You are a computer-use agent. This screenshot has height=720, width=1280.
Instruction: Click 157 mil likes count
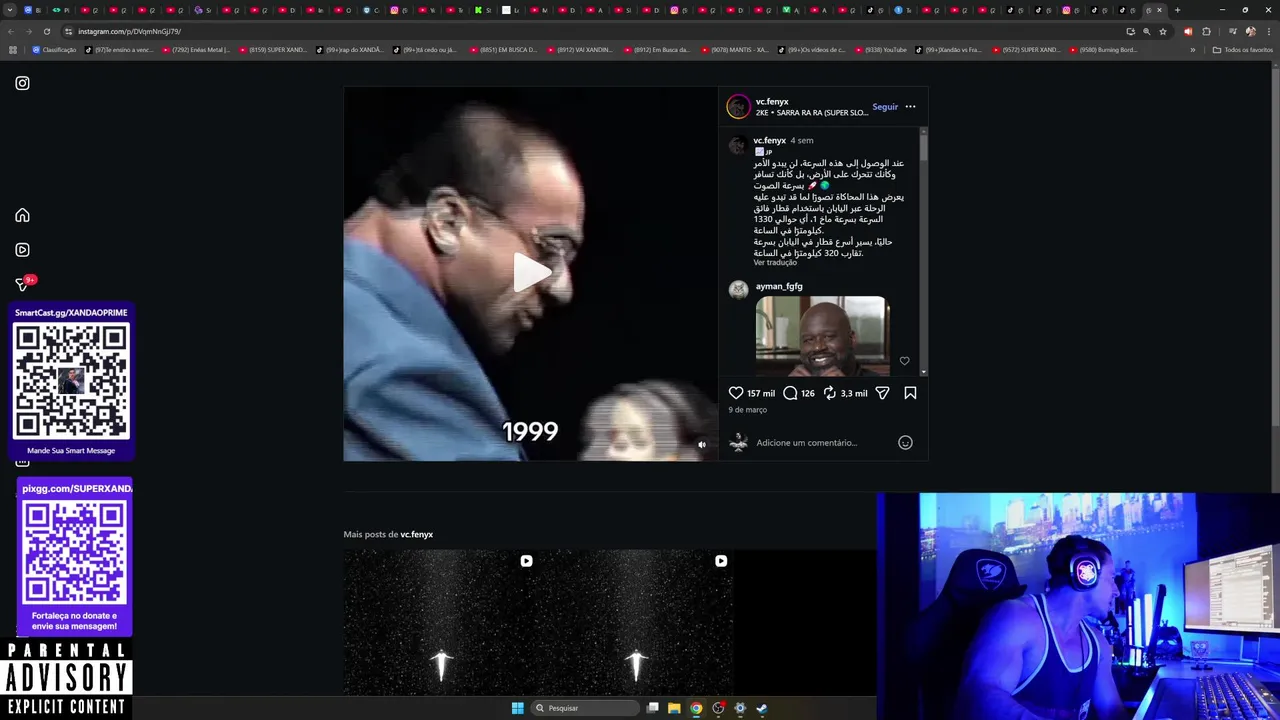(x=761, y=393)
